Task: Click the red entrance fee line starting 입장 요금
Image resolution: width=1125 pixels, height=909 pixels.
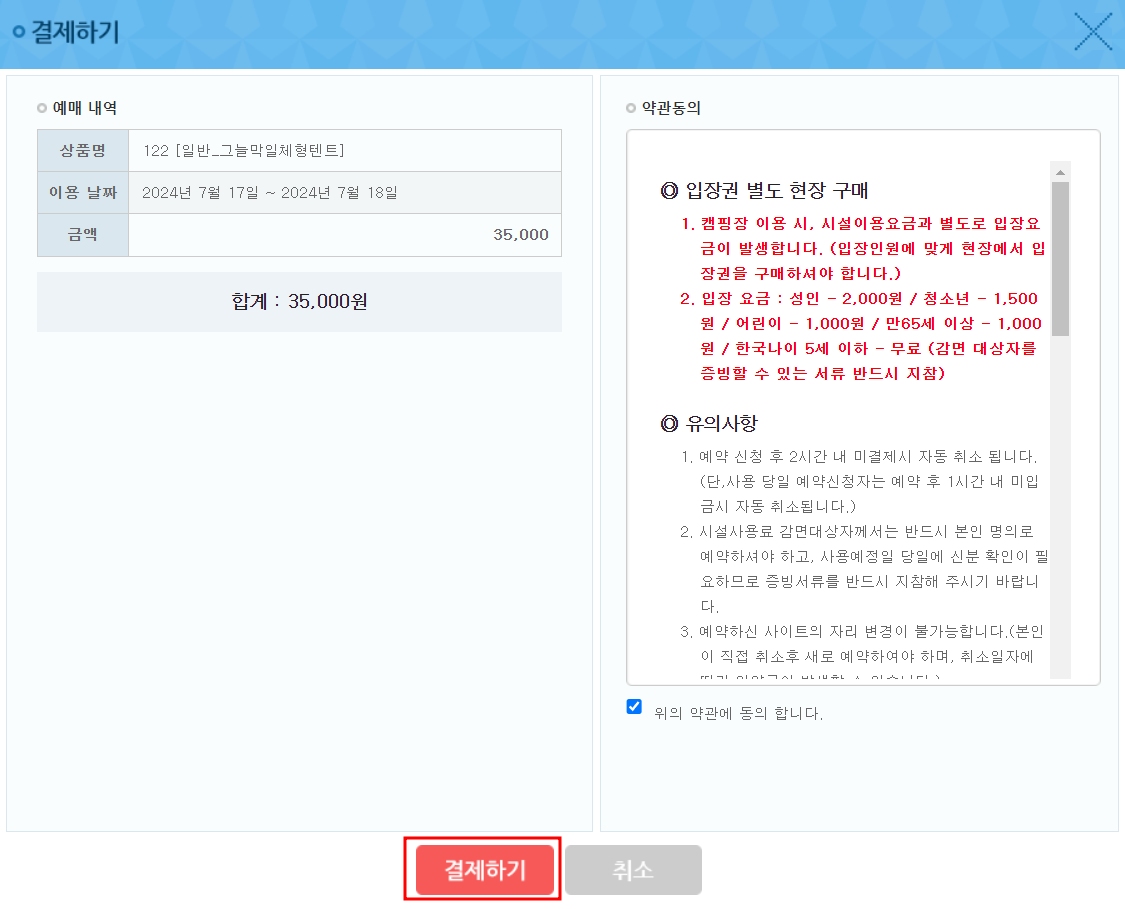Action: pos(861,336)
